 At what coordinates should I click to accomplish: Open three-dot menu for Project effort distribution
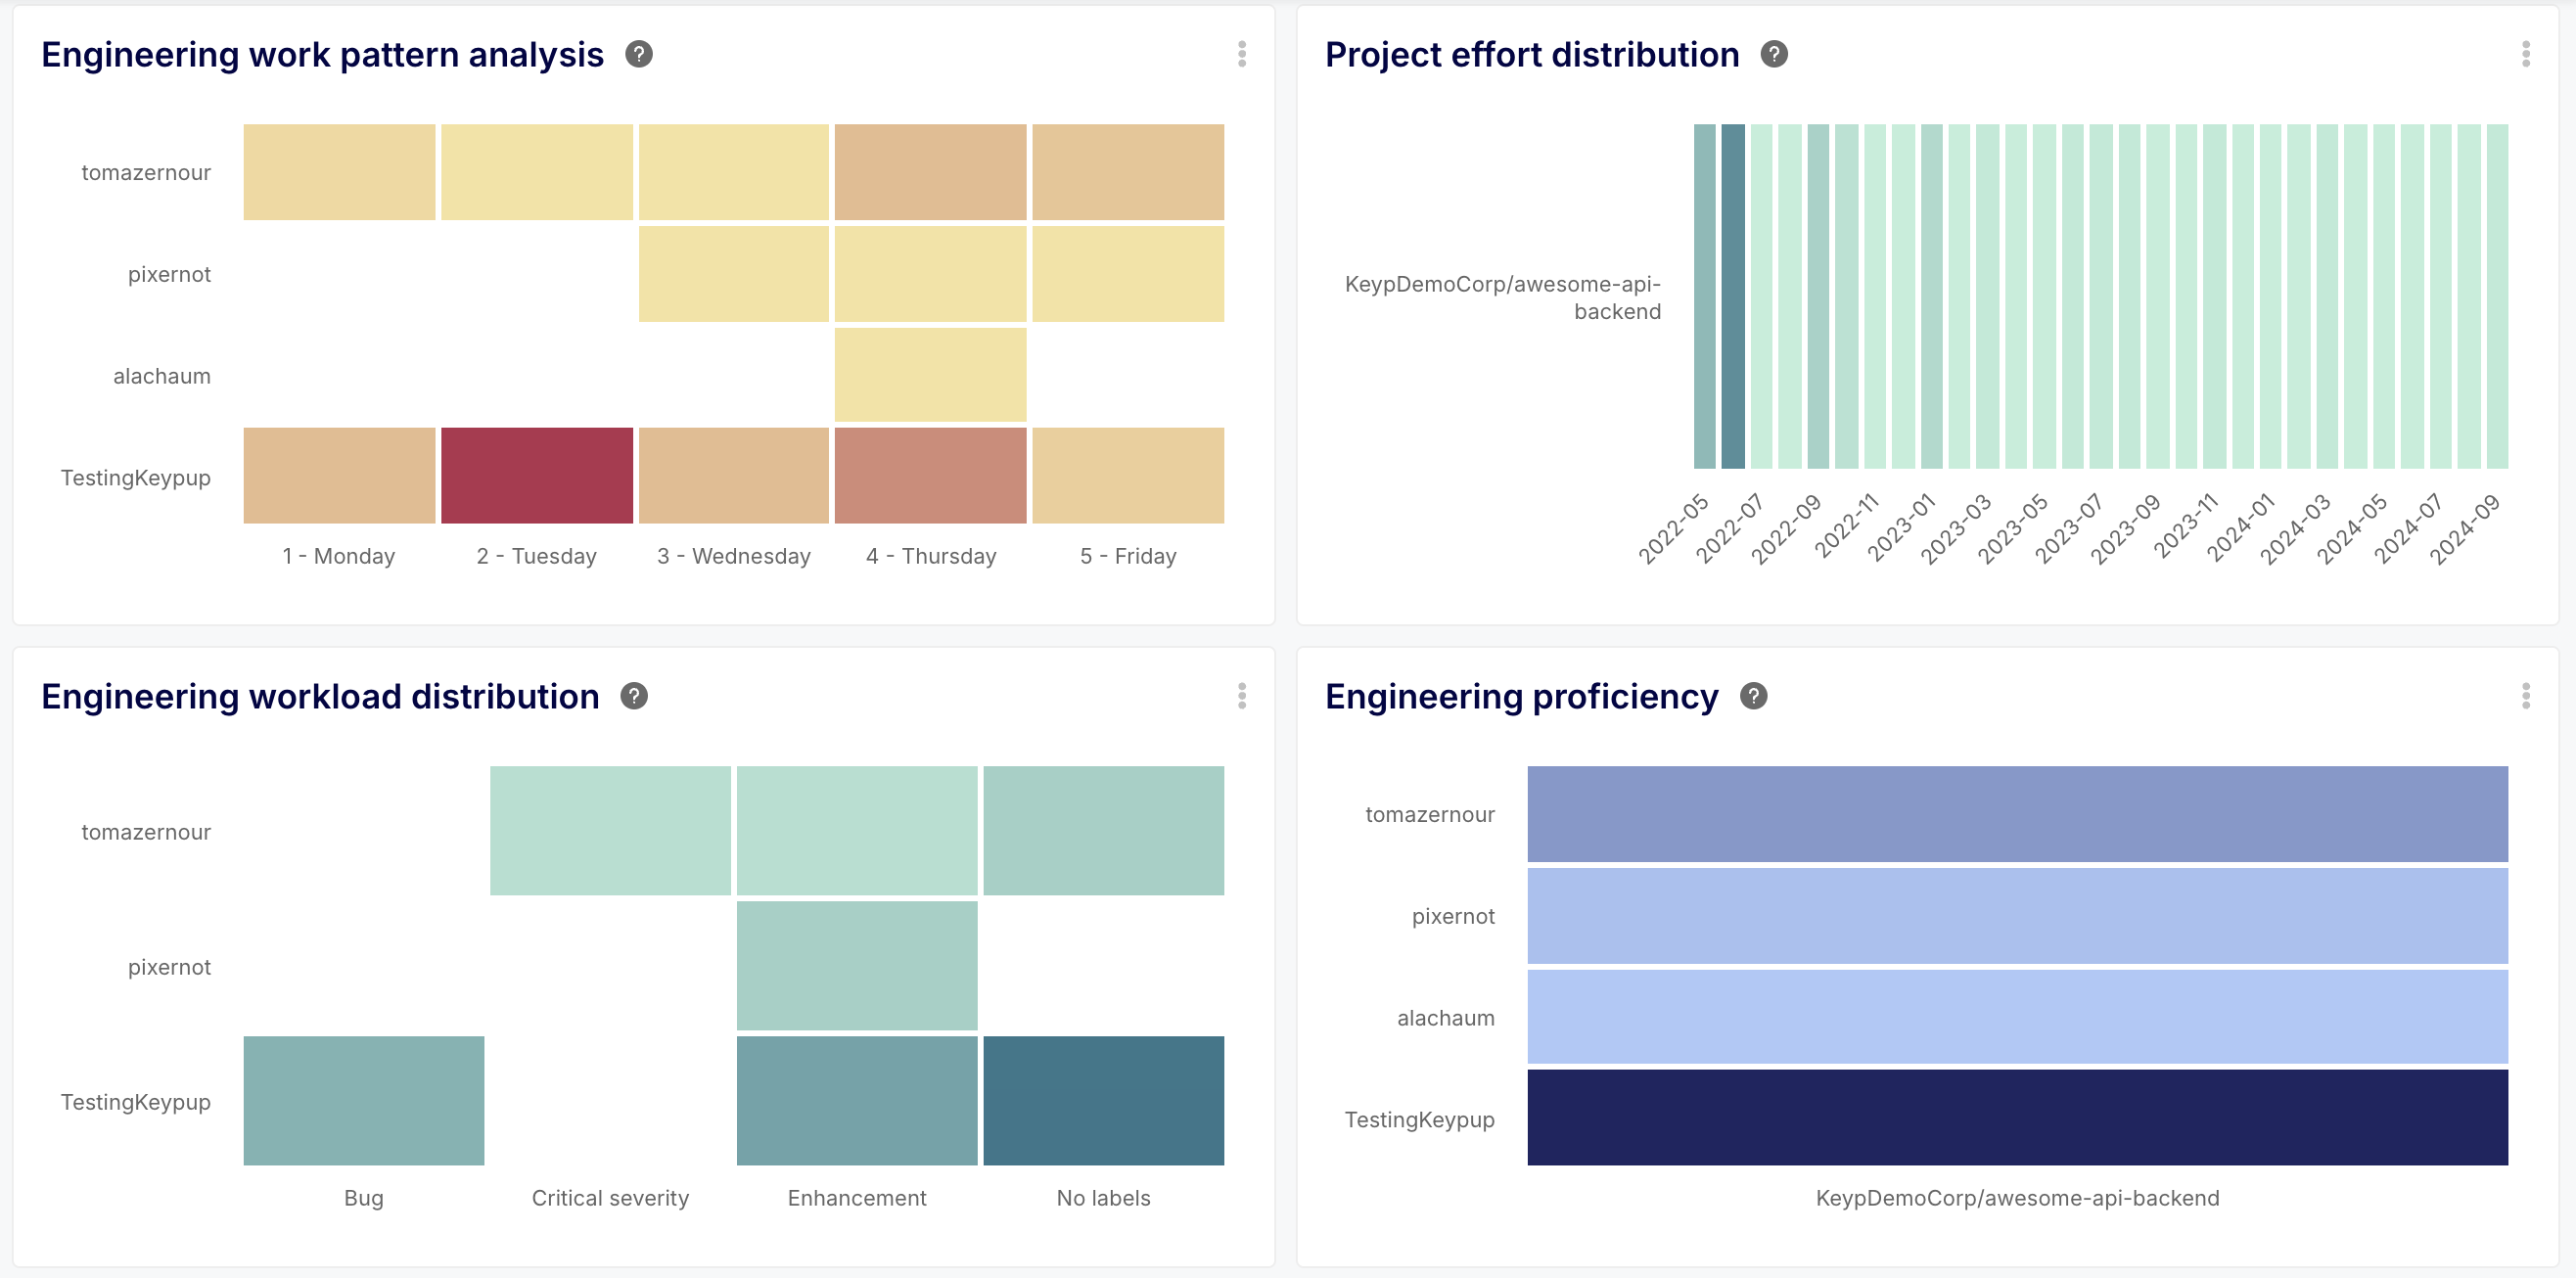tap(2525, 54)
